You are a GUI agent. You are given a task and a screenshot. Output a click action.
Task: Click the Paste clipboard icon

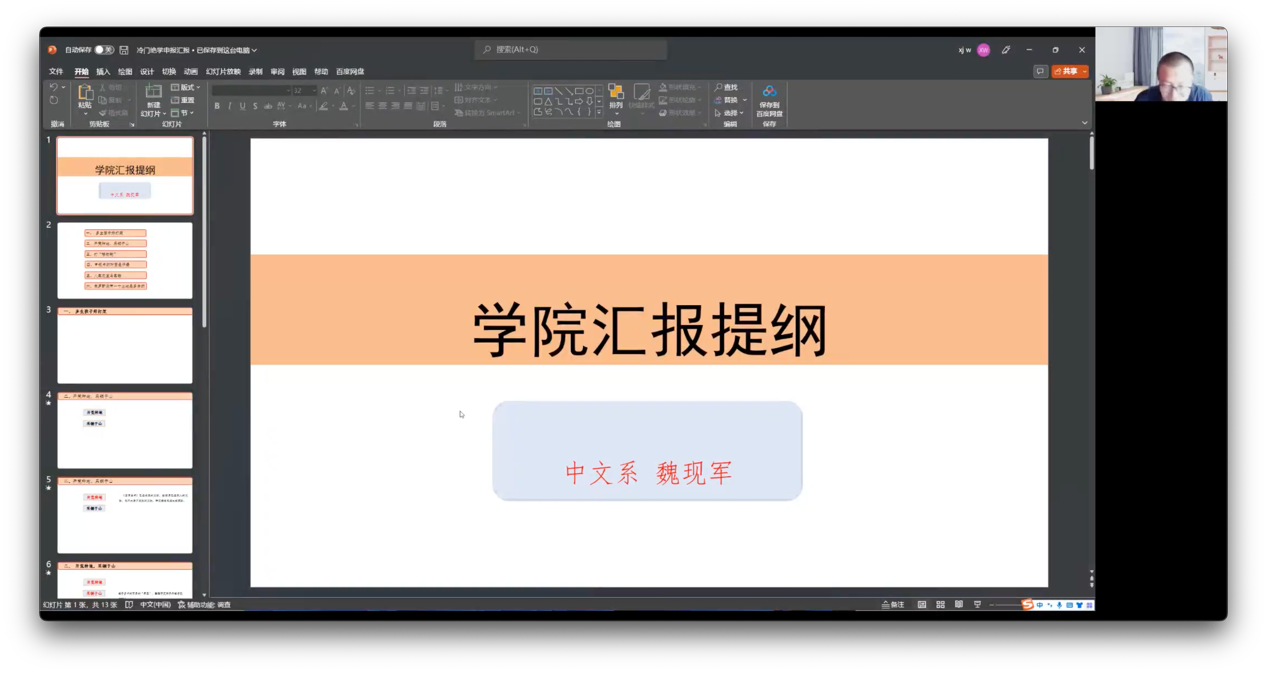pos(85,93)
